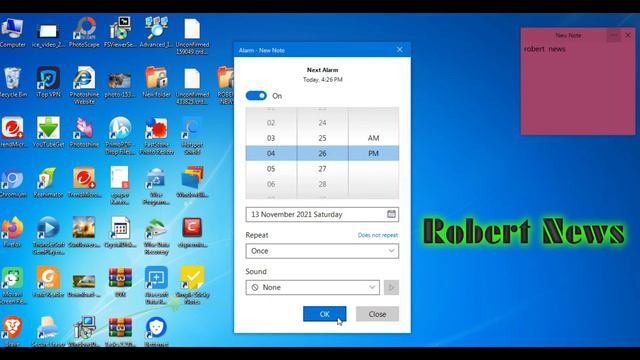The width and height of the screenshot is (640, 360).
Task: Select hour 03 in the time picker
Action: (271, 138)
